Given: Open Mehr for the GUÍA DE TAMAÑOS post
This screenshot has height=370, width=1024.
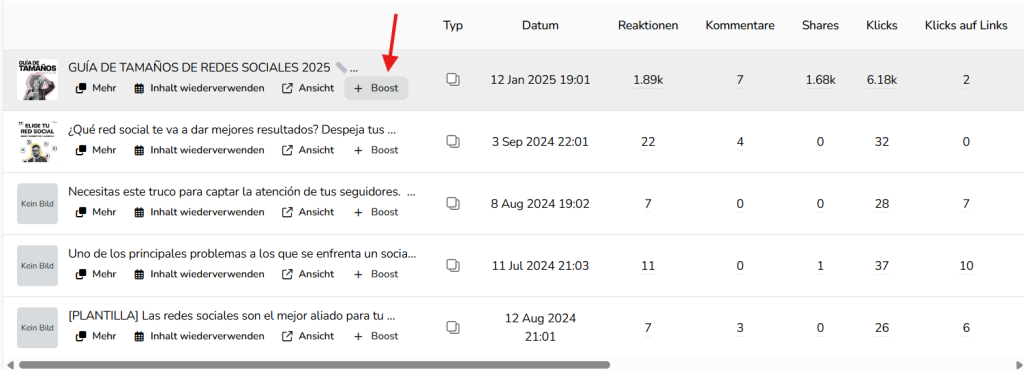Looking at the screenshot, I should pyautogui.click(x=96, y=88).
